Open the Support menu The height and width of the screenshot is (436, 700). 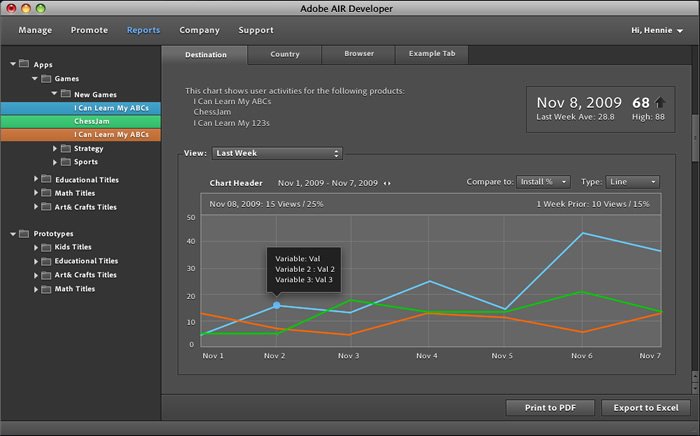click(x=256, y=30)
